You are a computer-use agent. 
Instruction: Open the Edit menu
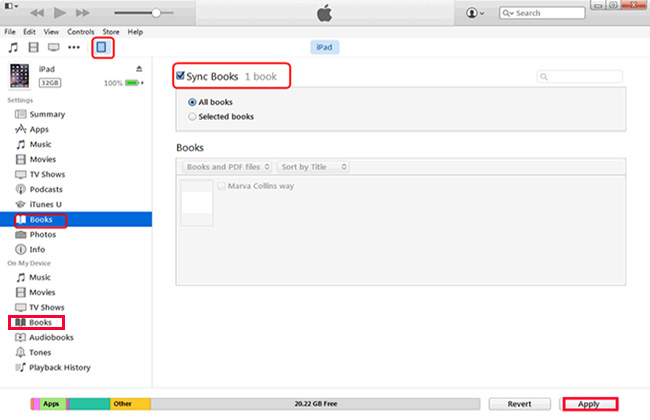29,32
